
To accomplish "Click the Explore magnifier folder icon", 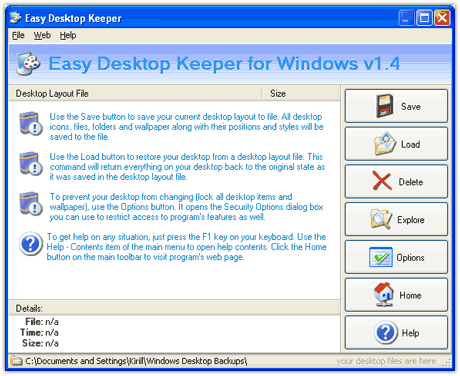I will (x=381, y=219).
